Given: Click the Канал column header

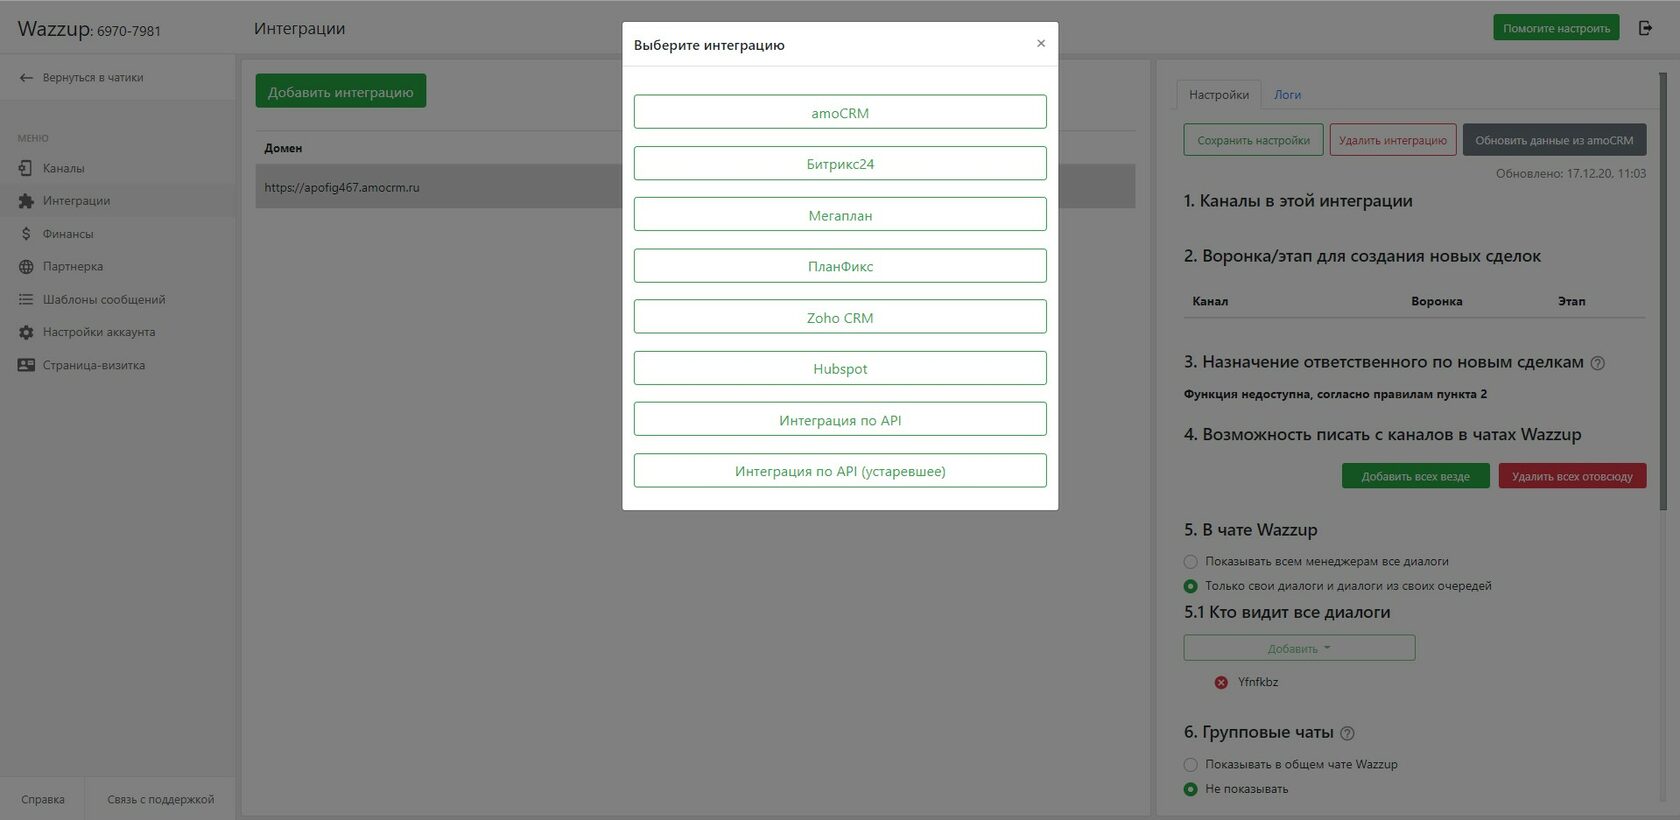Looking at the screenshot, I should point(1210,301).
